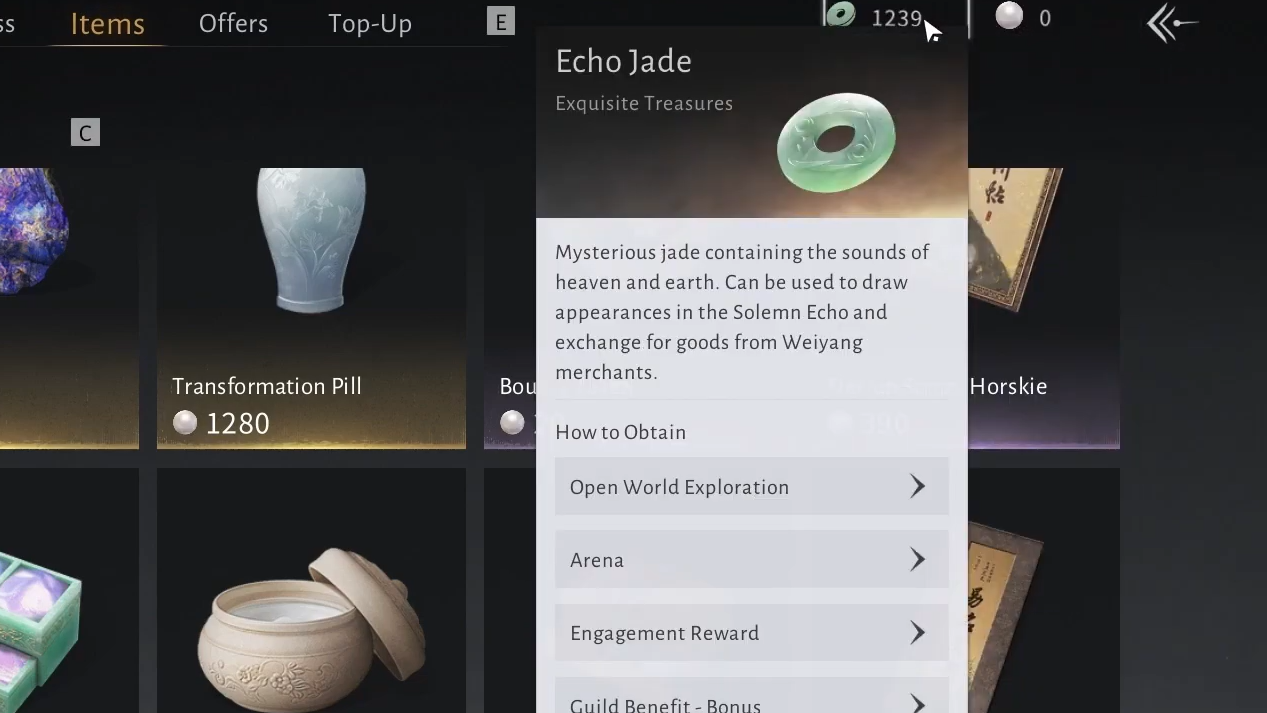Screen dimensions: 1267x713
Task: Click pearl price icon beside 1280
Action: click(x=185, y=423)
